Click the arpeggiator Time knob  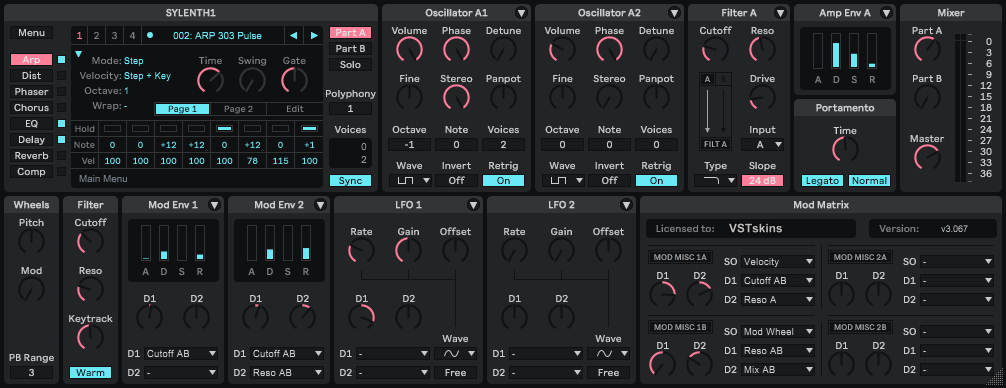pyautogui.click(x=210, y=80)
